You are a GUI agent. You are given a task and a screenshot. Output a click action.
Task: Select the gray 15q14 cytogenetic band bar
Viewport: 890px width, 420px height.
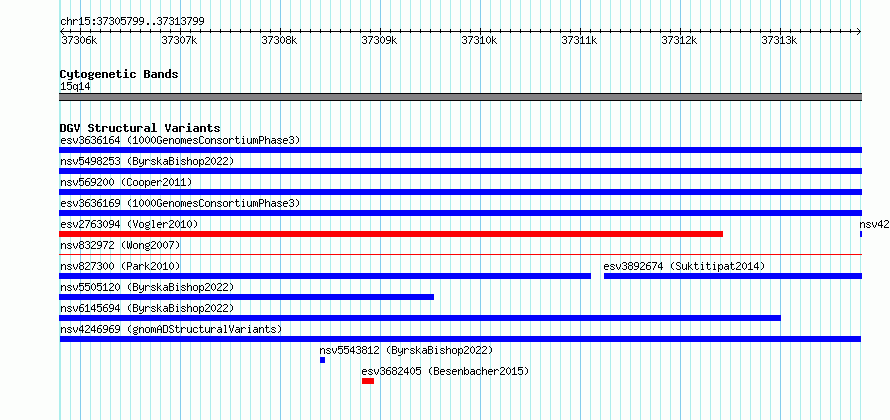click(460, 97)
